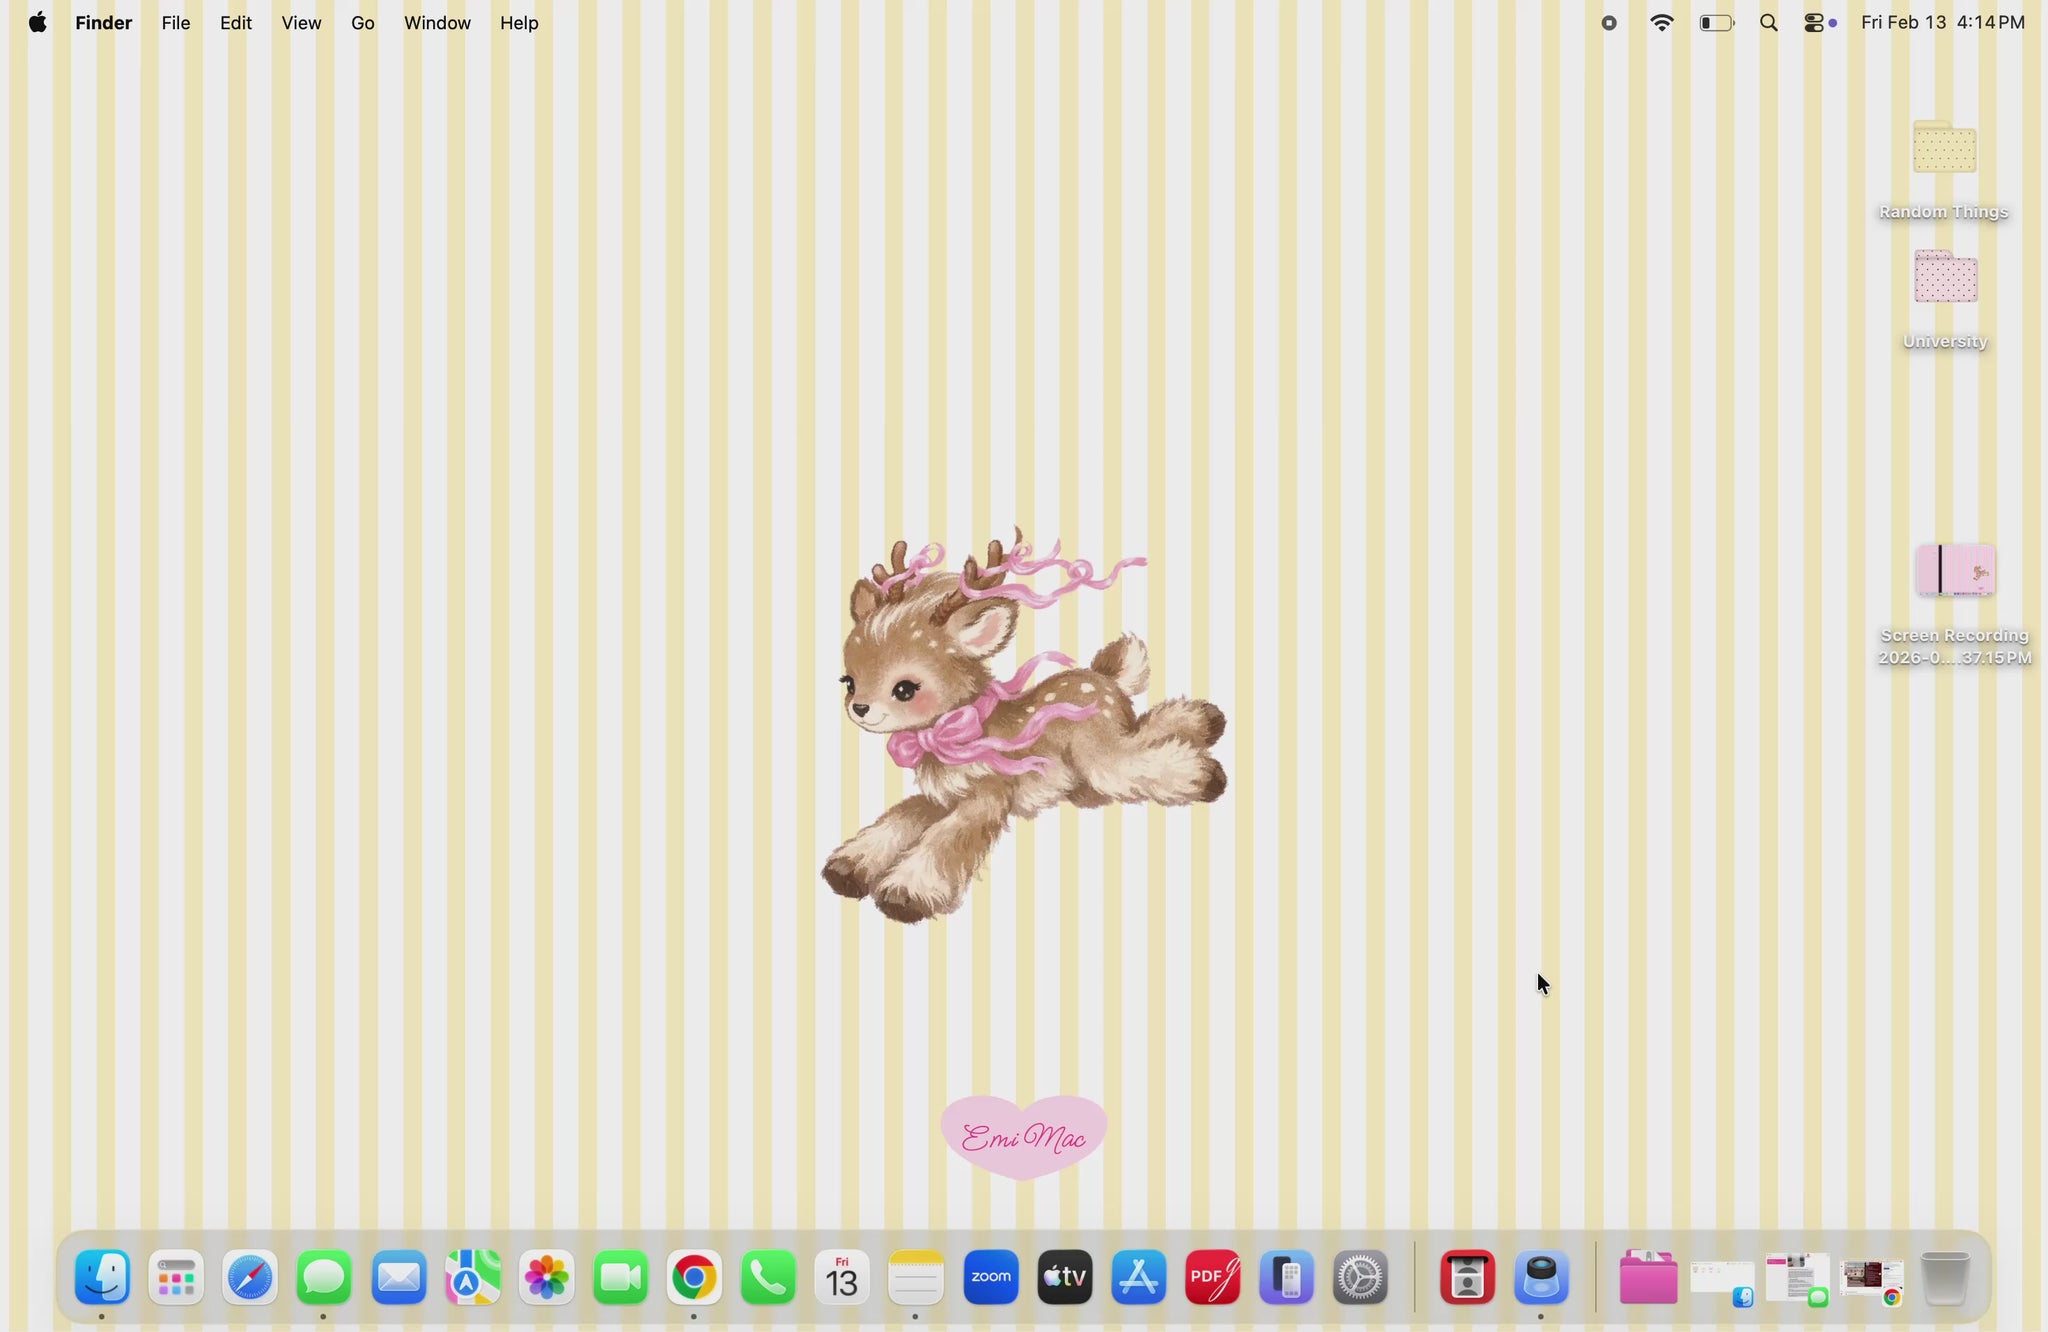This screenshot has width=2048, height=1332.
Task: Open Photo Booth from the dock
Action: 1467,1278
